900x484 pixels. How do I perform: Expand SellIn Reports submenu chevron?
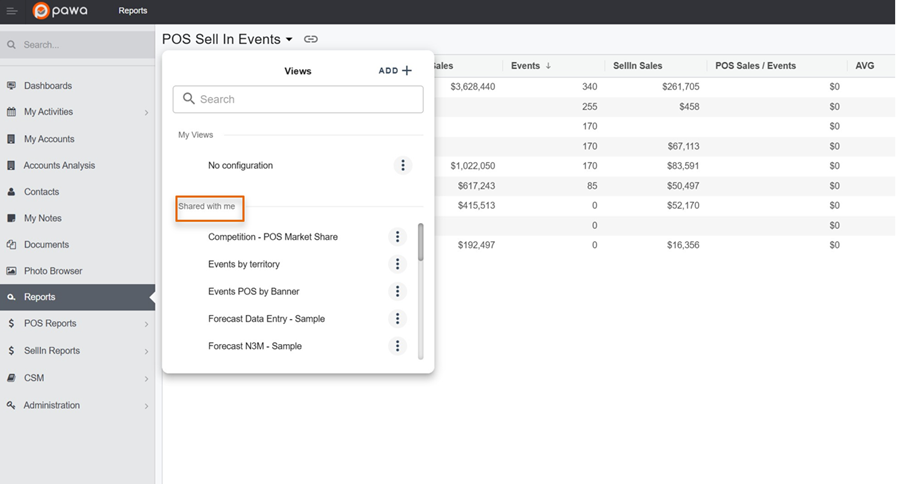[146, 351]
